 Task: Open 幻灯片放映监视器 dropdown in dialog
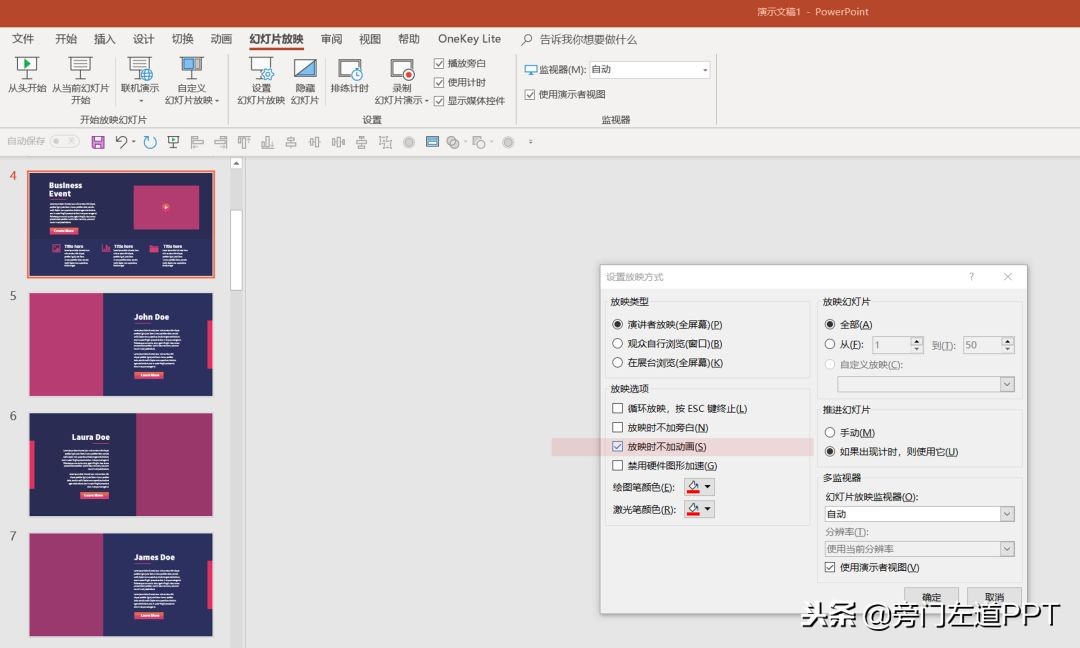click(x=1009, y=513)
